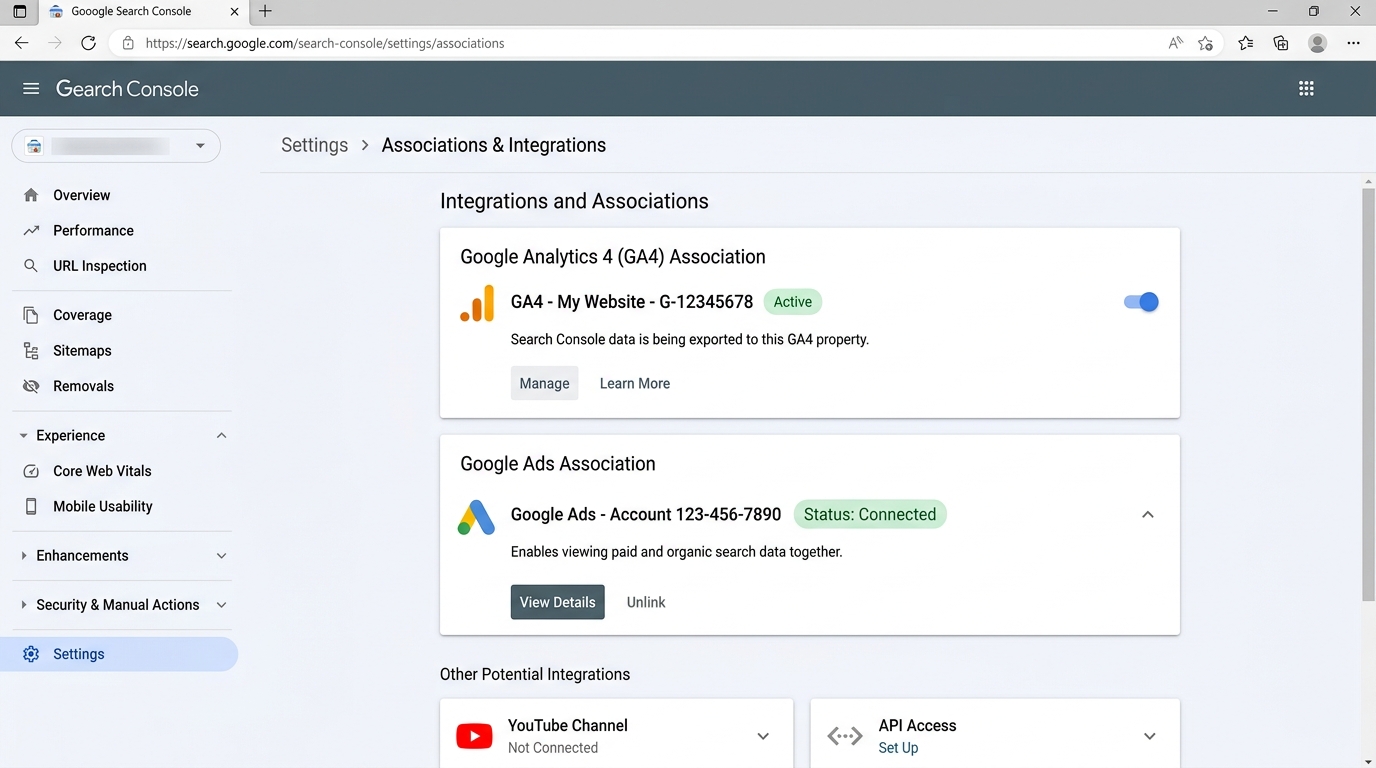Viewport: 1376px width, 768px height.
Task: Refresh the browser page
Action: click(88, 43)
